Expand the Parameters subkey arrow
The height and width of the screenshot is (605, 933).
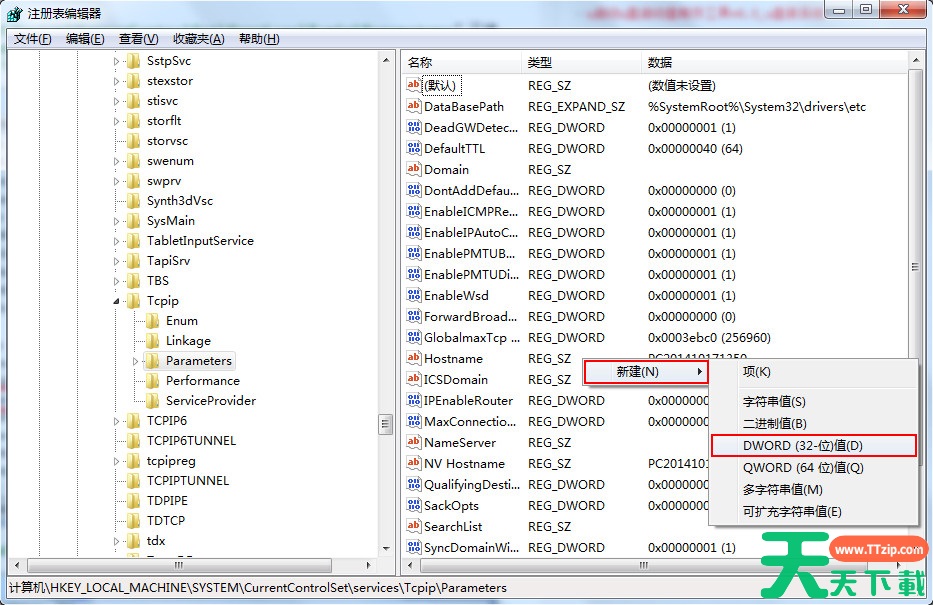point(136,361)
